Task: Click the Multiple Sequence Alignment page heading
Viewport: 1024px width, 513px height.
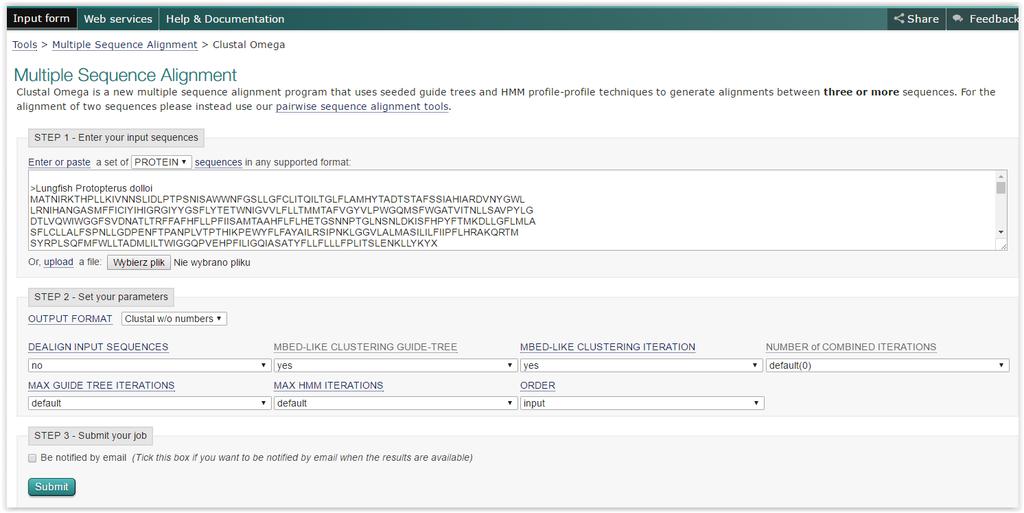Action: coord(125,74)
